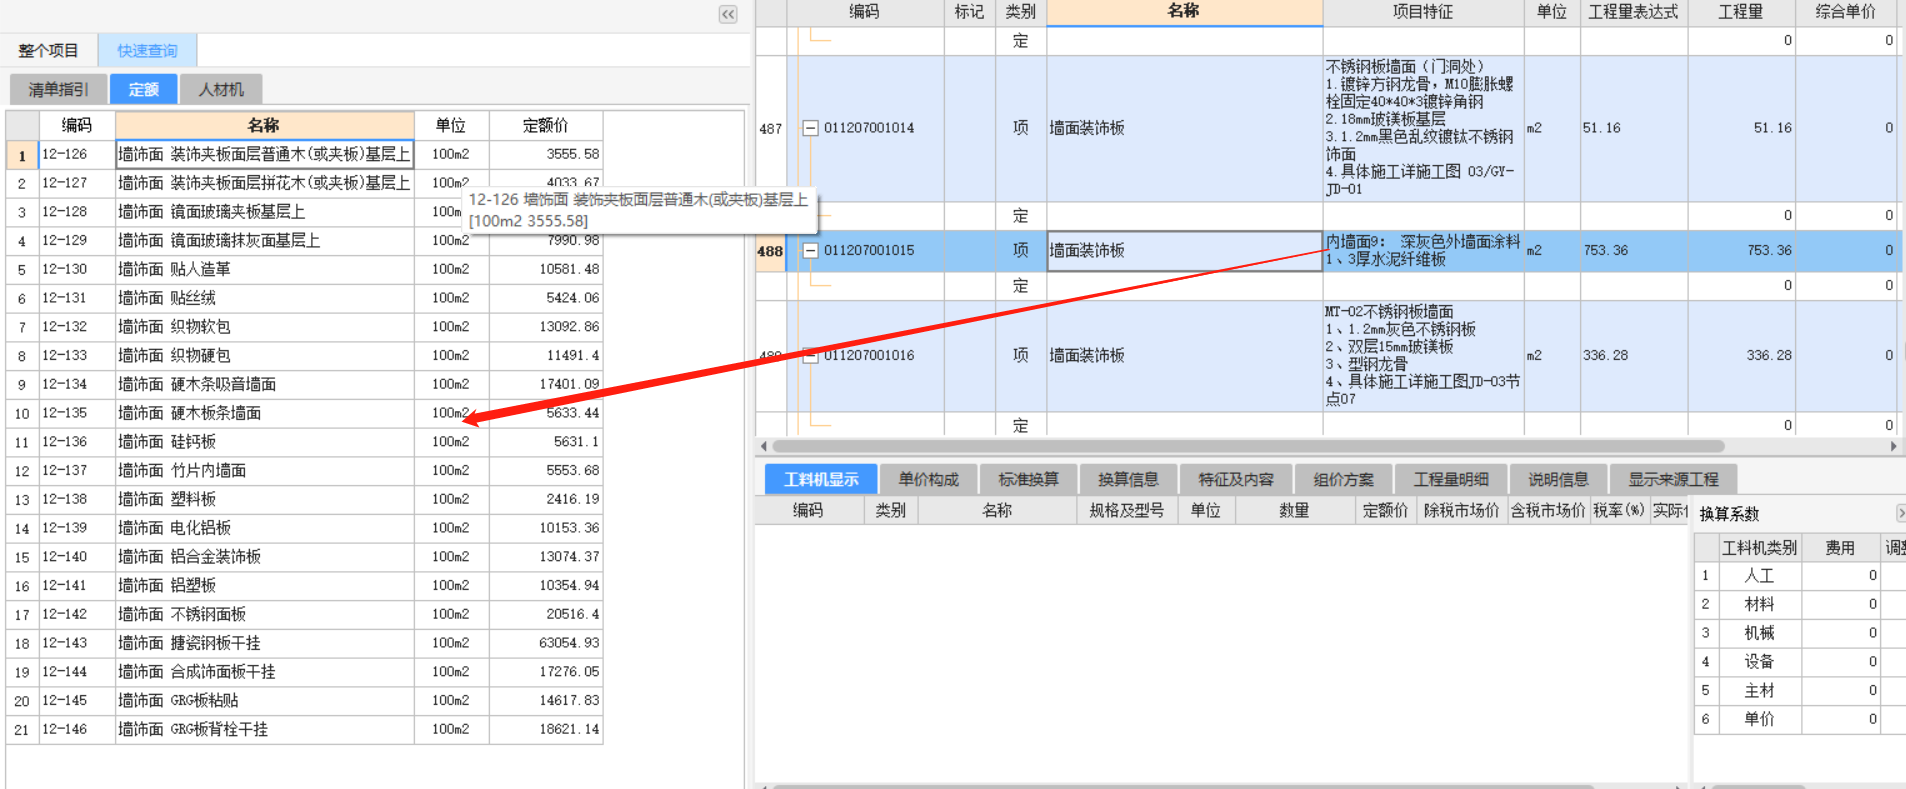1906x789 pixels.
Task: Collapse the 011207001016 tree node
Action: [811, 356]
